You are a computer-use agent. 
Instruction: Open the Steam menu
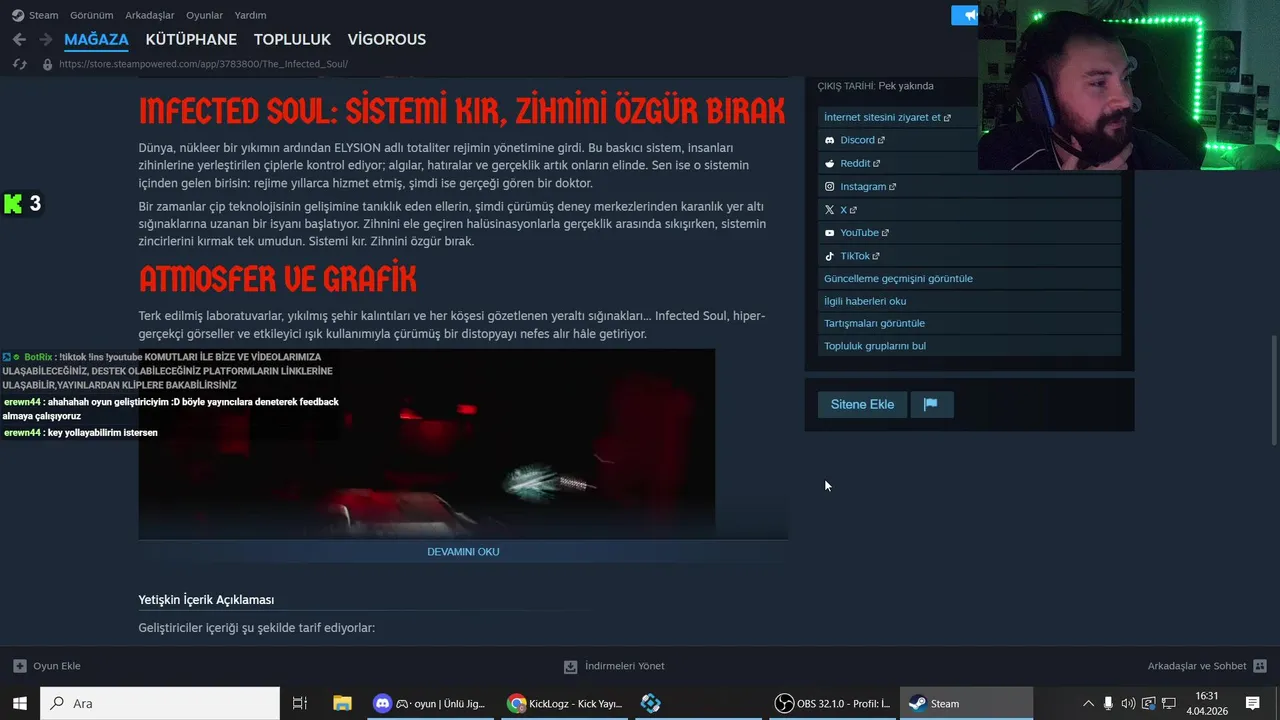43,15
